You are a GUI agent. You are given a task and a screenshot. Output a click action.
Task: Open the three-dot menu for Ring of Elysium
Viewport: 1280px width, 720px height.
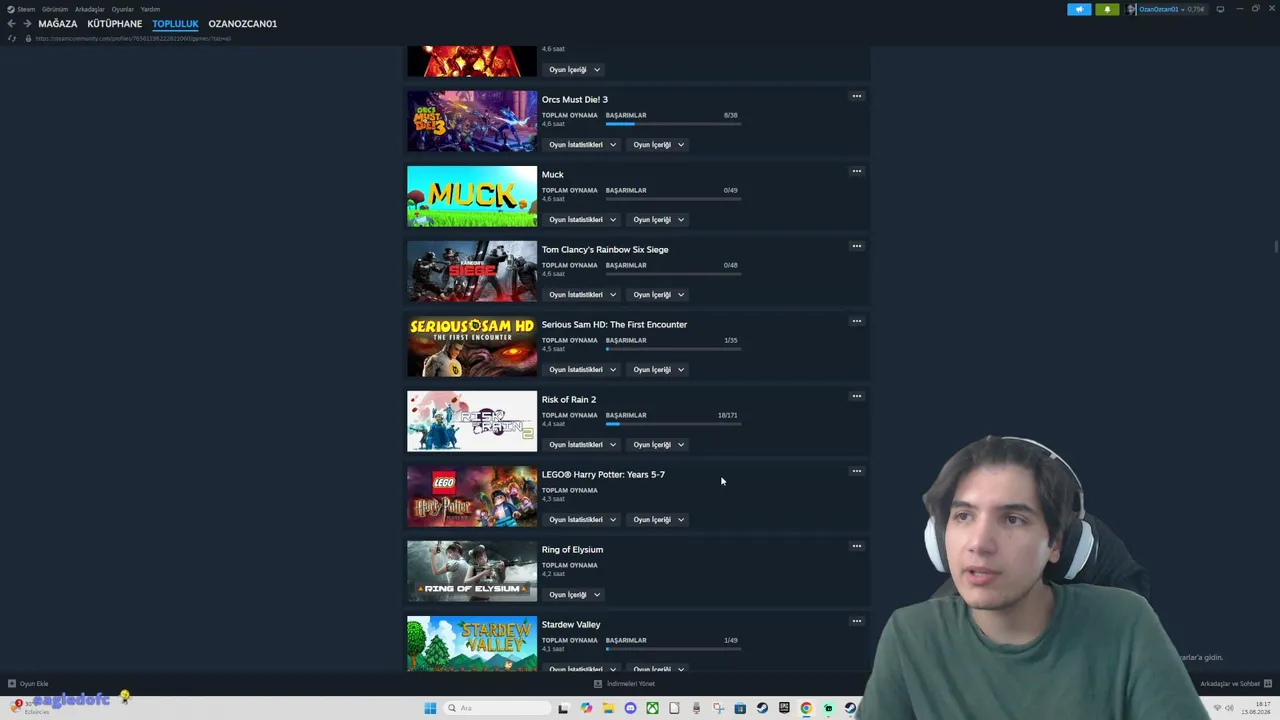pyautogui.click(x=857, y=546)
